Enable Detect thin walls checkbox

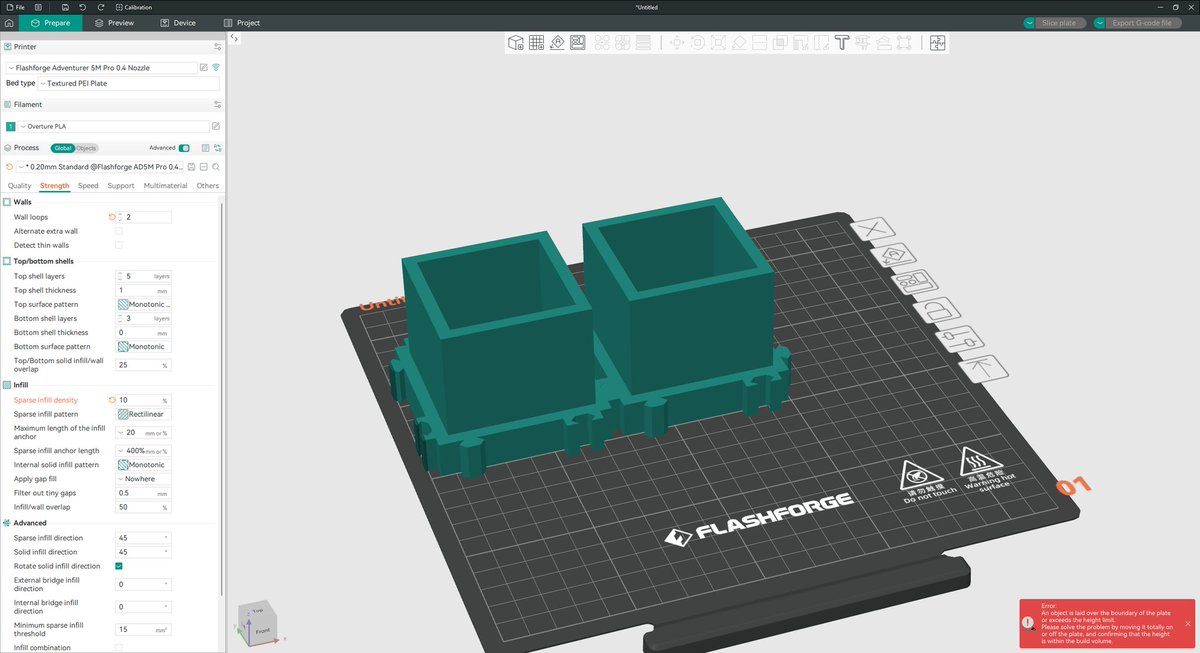coord(119,245)
